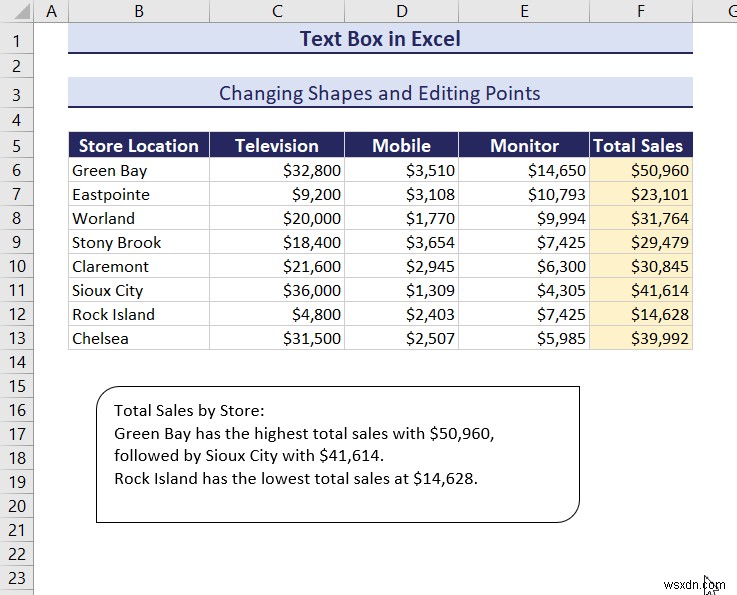
Task: Click the 'Store Location' header cell
Action: 139,145
